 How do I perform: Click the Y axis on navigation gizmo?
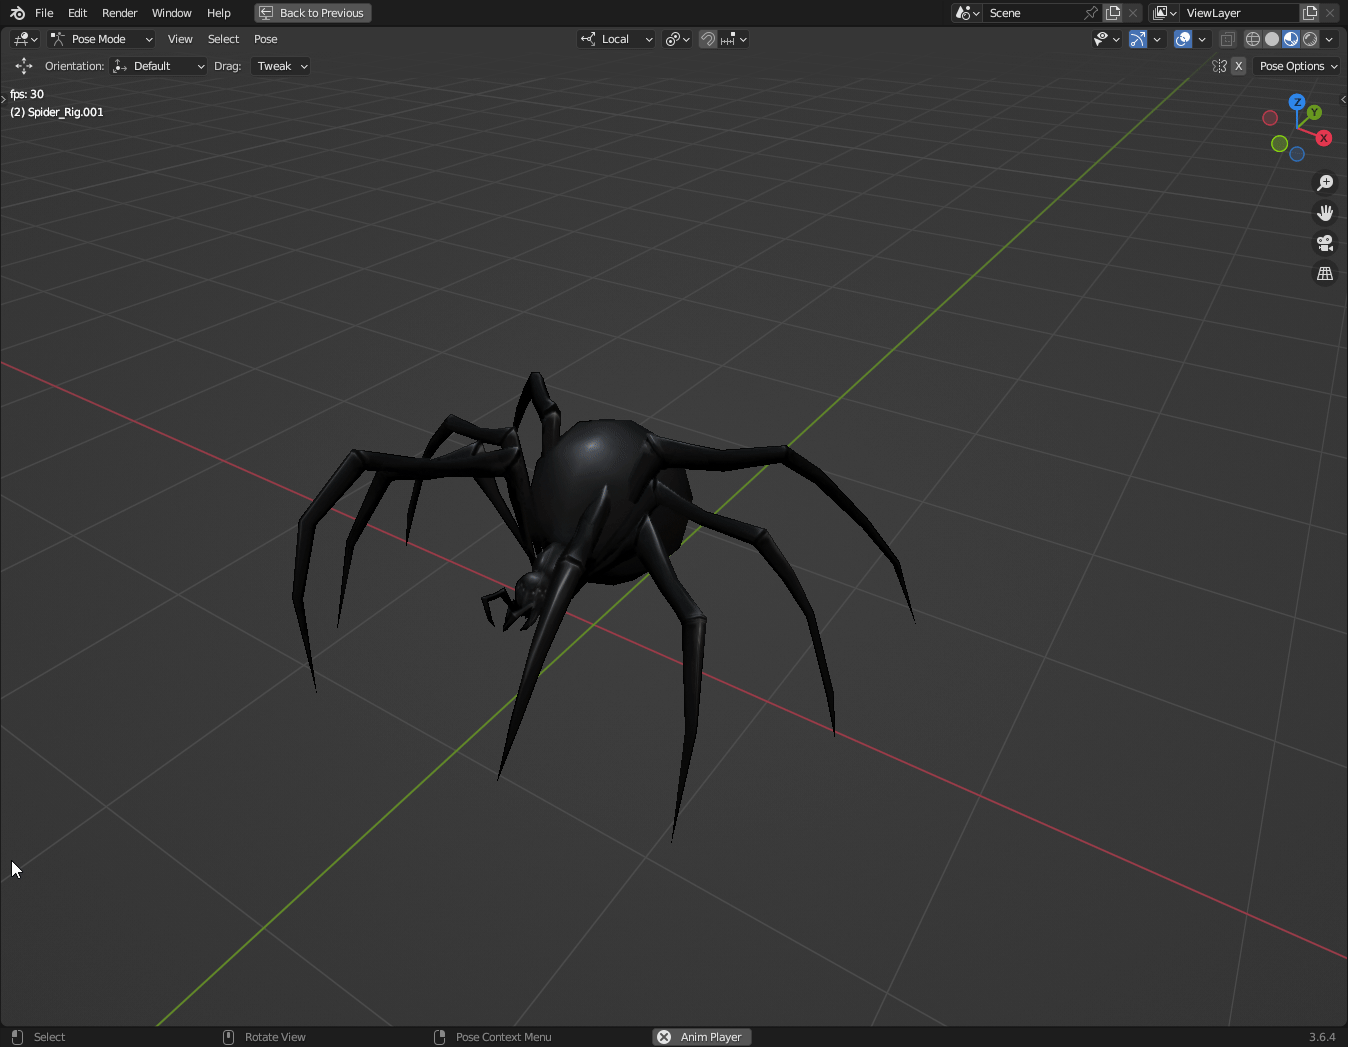point(1314,113)
